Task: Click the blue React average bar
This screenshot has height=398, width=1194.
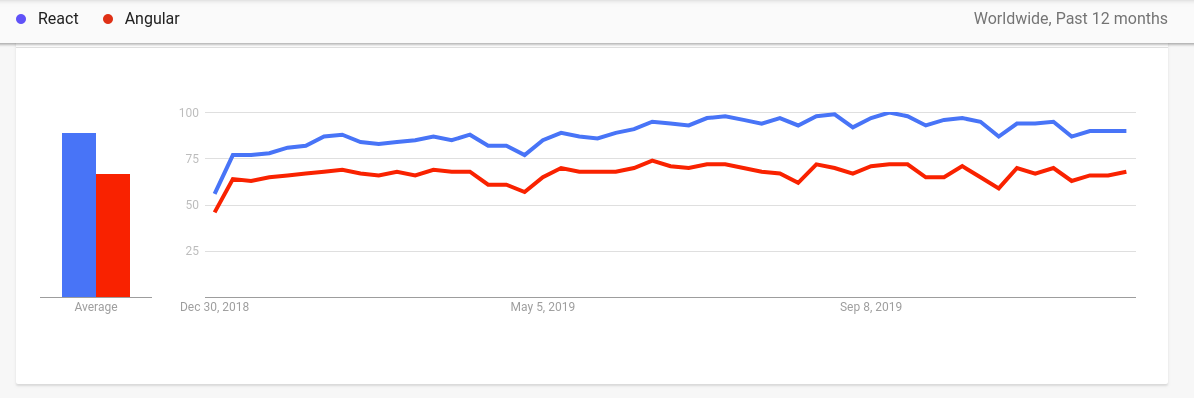Action: point(79,215)
